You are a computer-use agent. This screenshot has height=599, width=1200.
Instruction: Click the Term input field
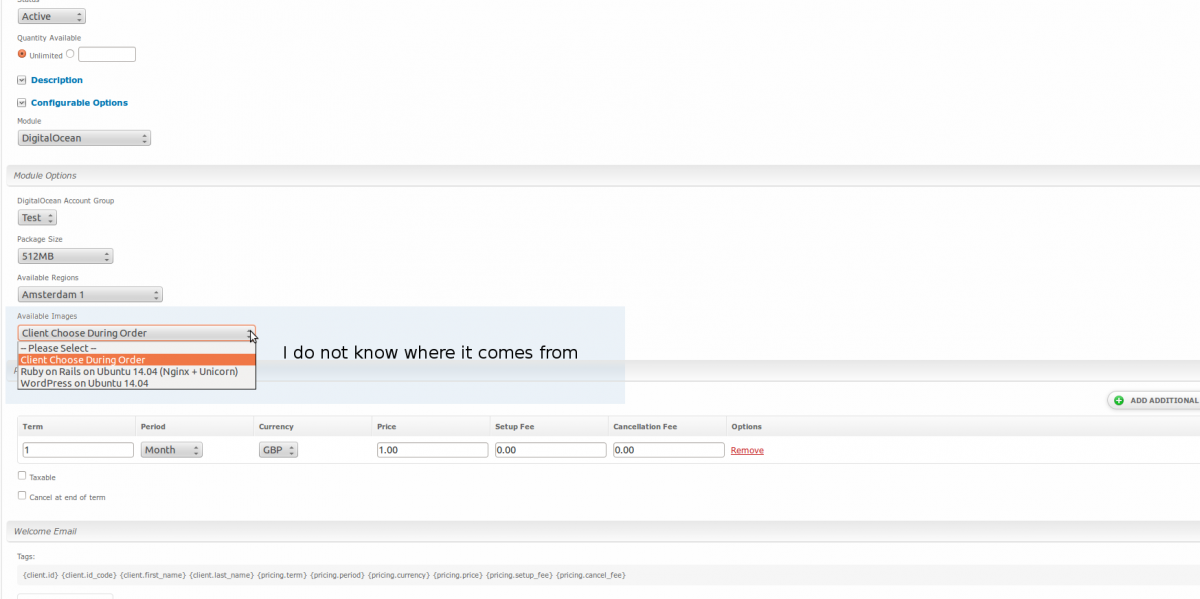(x=78, y=450)
